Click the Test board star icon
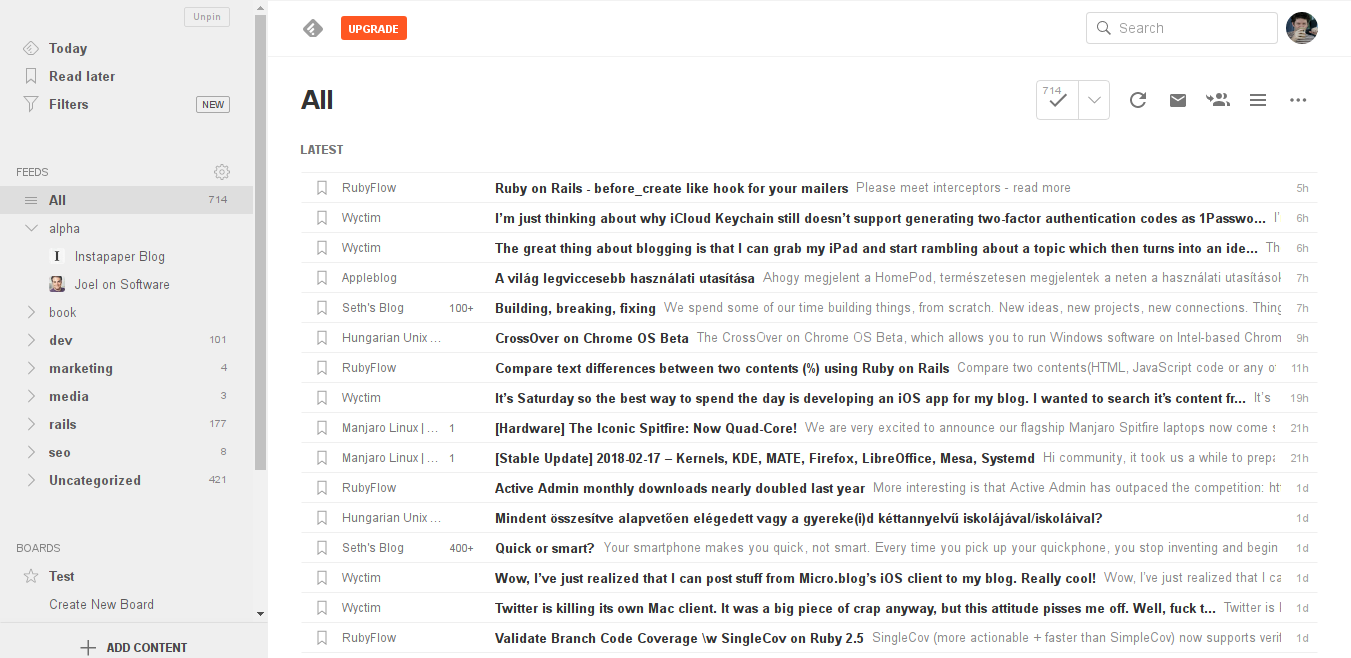The image size is (1351, 658). coord(30,576)
